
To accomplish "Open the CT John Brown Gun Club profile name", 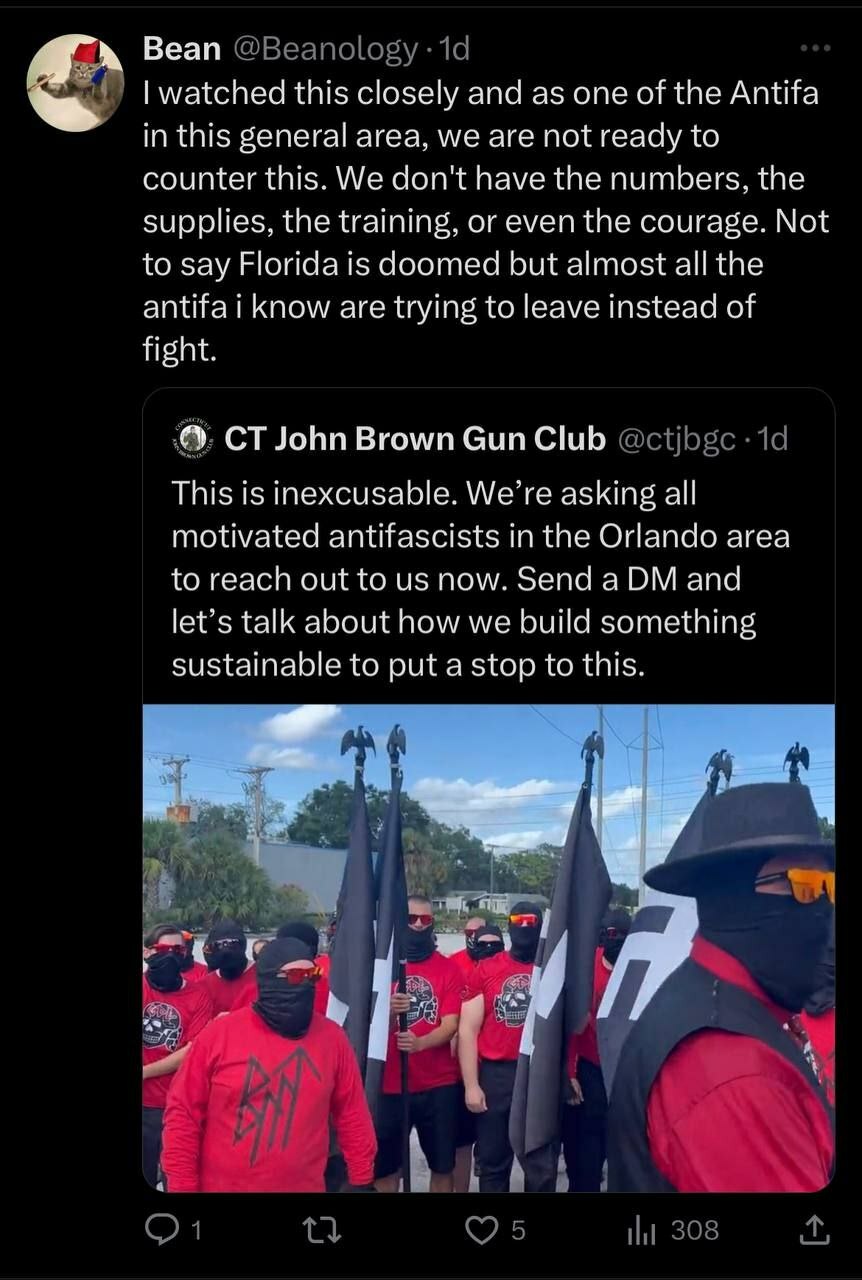I will point(415,438).
